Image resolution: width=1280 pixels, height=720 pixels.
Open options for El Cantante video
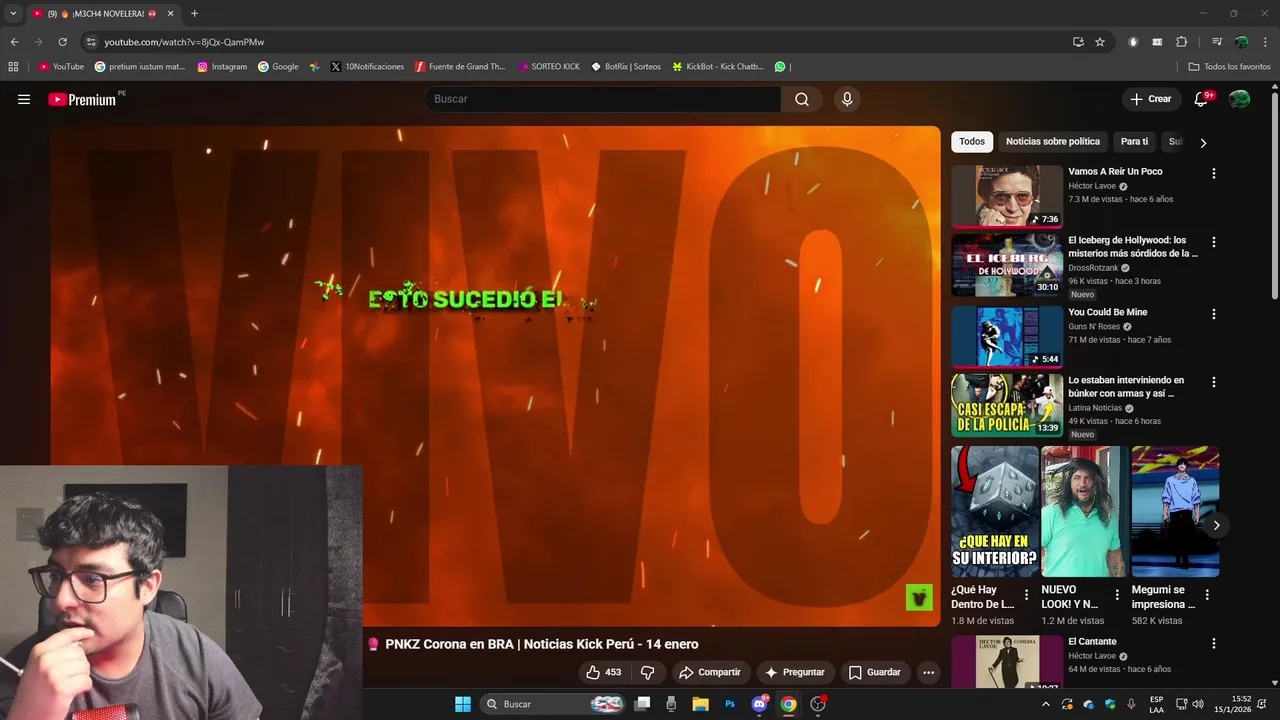point(1214,644)
